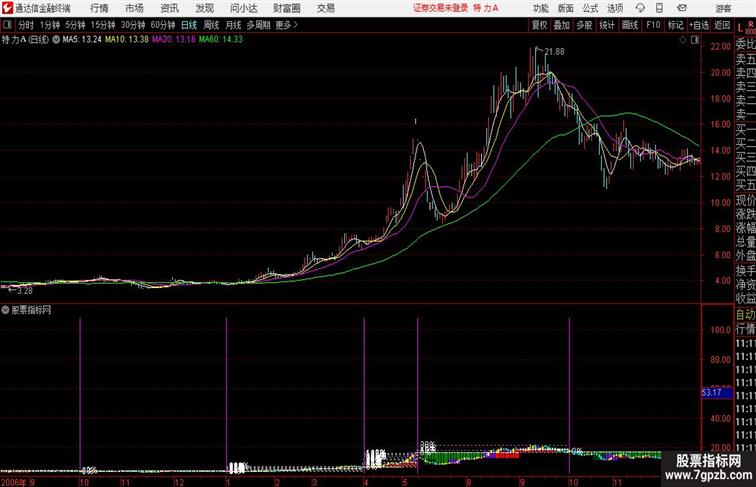The image size is (756, 487).
Task: Switch to 分时 chart period
Action: pyautogui.click(x=26, y=25)
